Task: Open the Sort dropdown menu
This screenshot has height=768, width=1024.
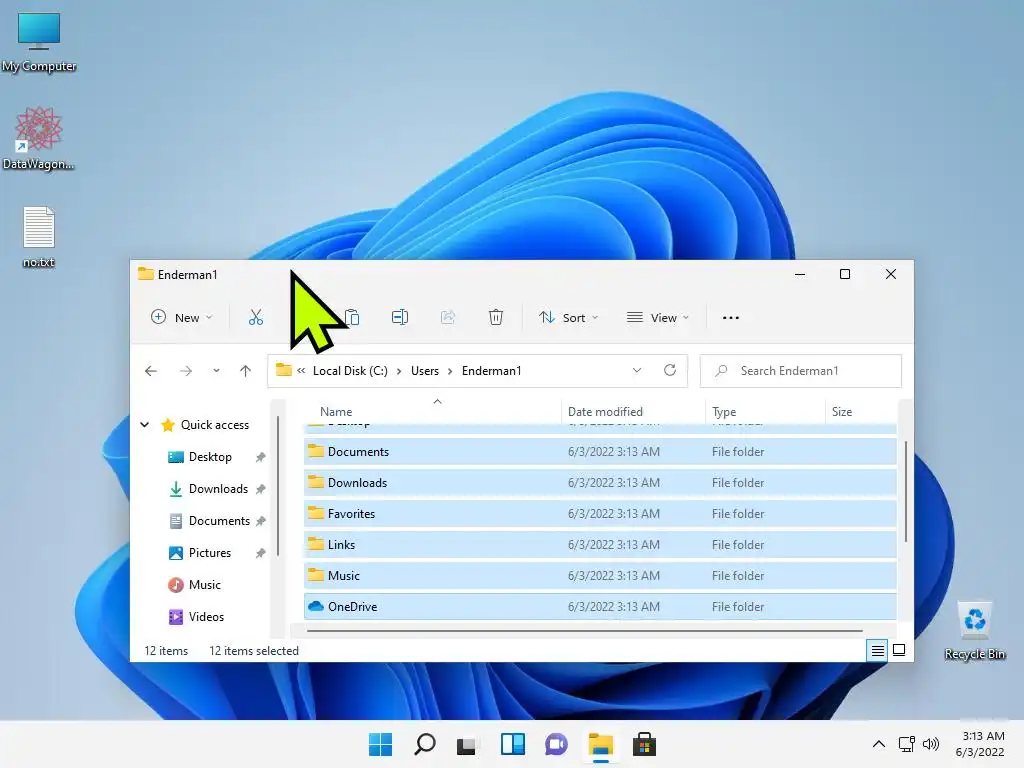Action: [x=568, y=317]
